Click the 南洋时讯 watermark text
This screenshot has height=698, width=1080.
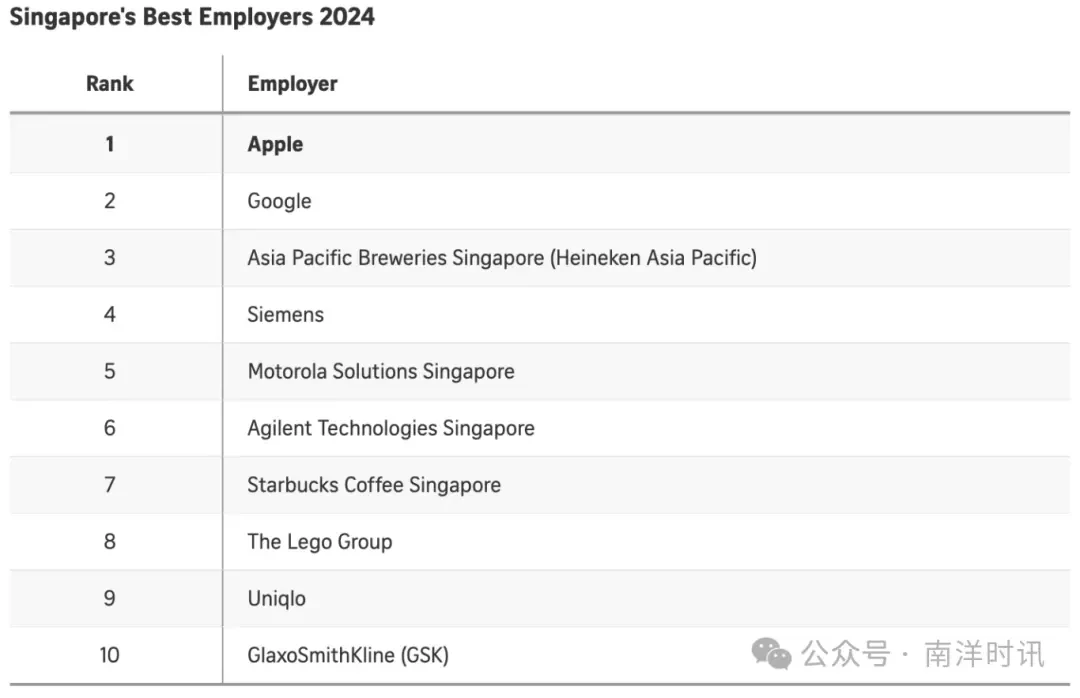click(x=984, y=655)
